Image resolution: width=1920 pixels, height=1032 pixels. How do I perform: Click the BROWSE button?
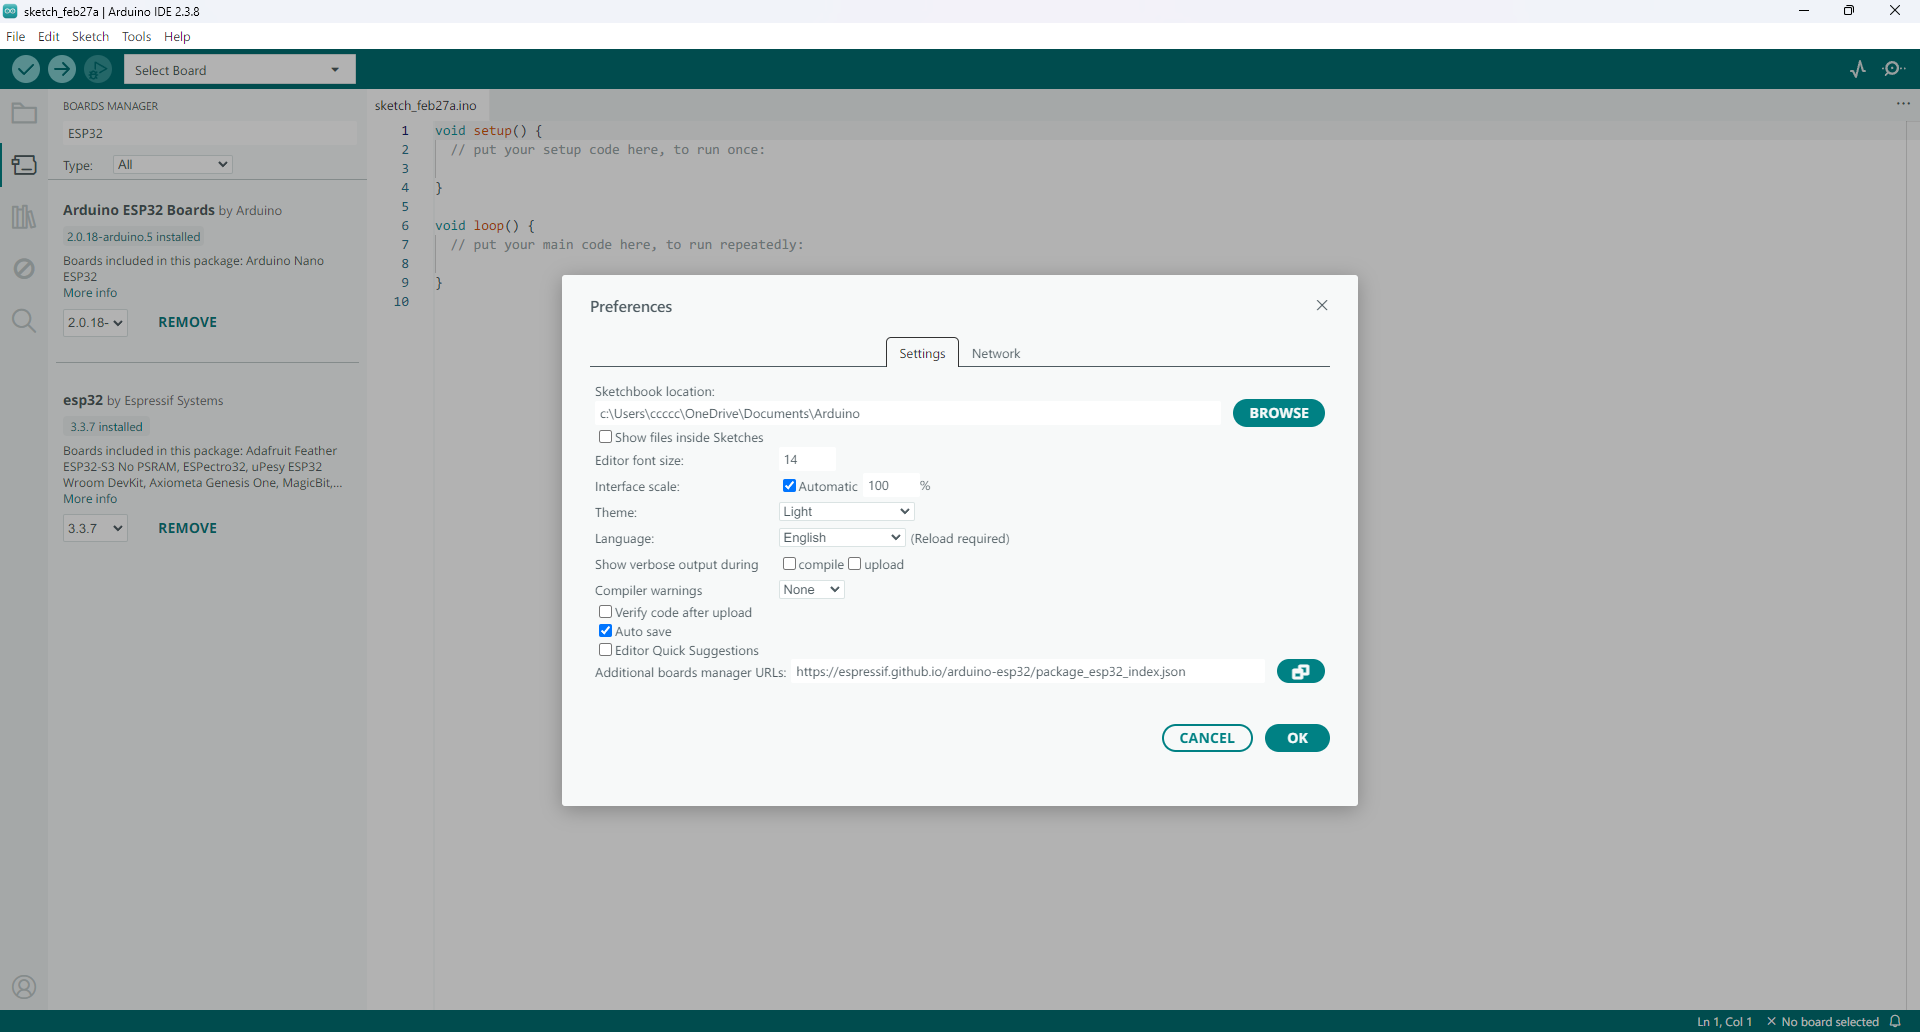pos(1278,413)
